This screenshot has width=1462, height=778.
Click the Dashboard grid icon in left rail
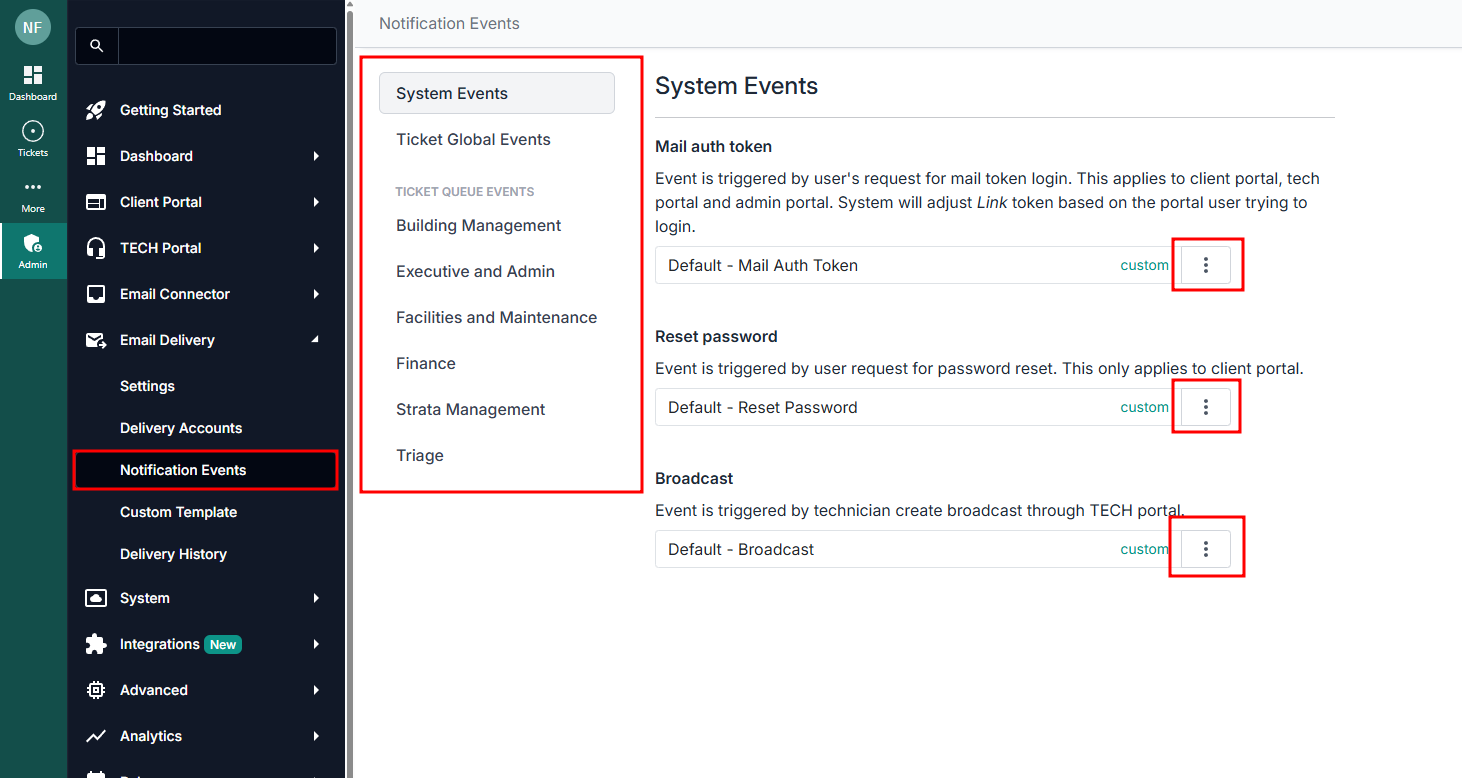point(33,76)
